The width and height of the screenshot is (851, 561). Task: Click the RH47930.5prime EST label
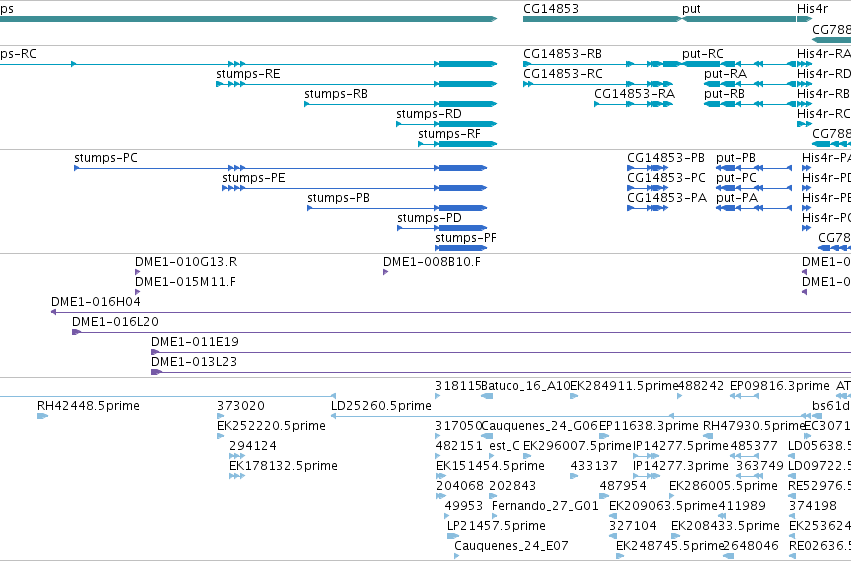point(754,426)
